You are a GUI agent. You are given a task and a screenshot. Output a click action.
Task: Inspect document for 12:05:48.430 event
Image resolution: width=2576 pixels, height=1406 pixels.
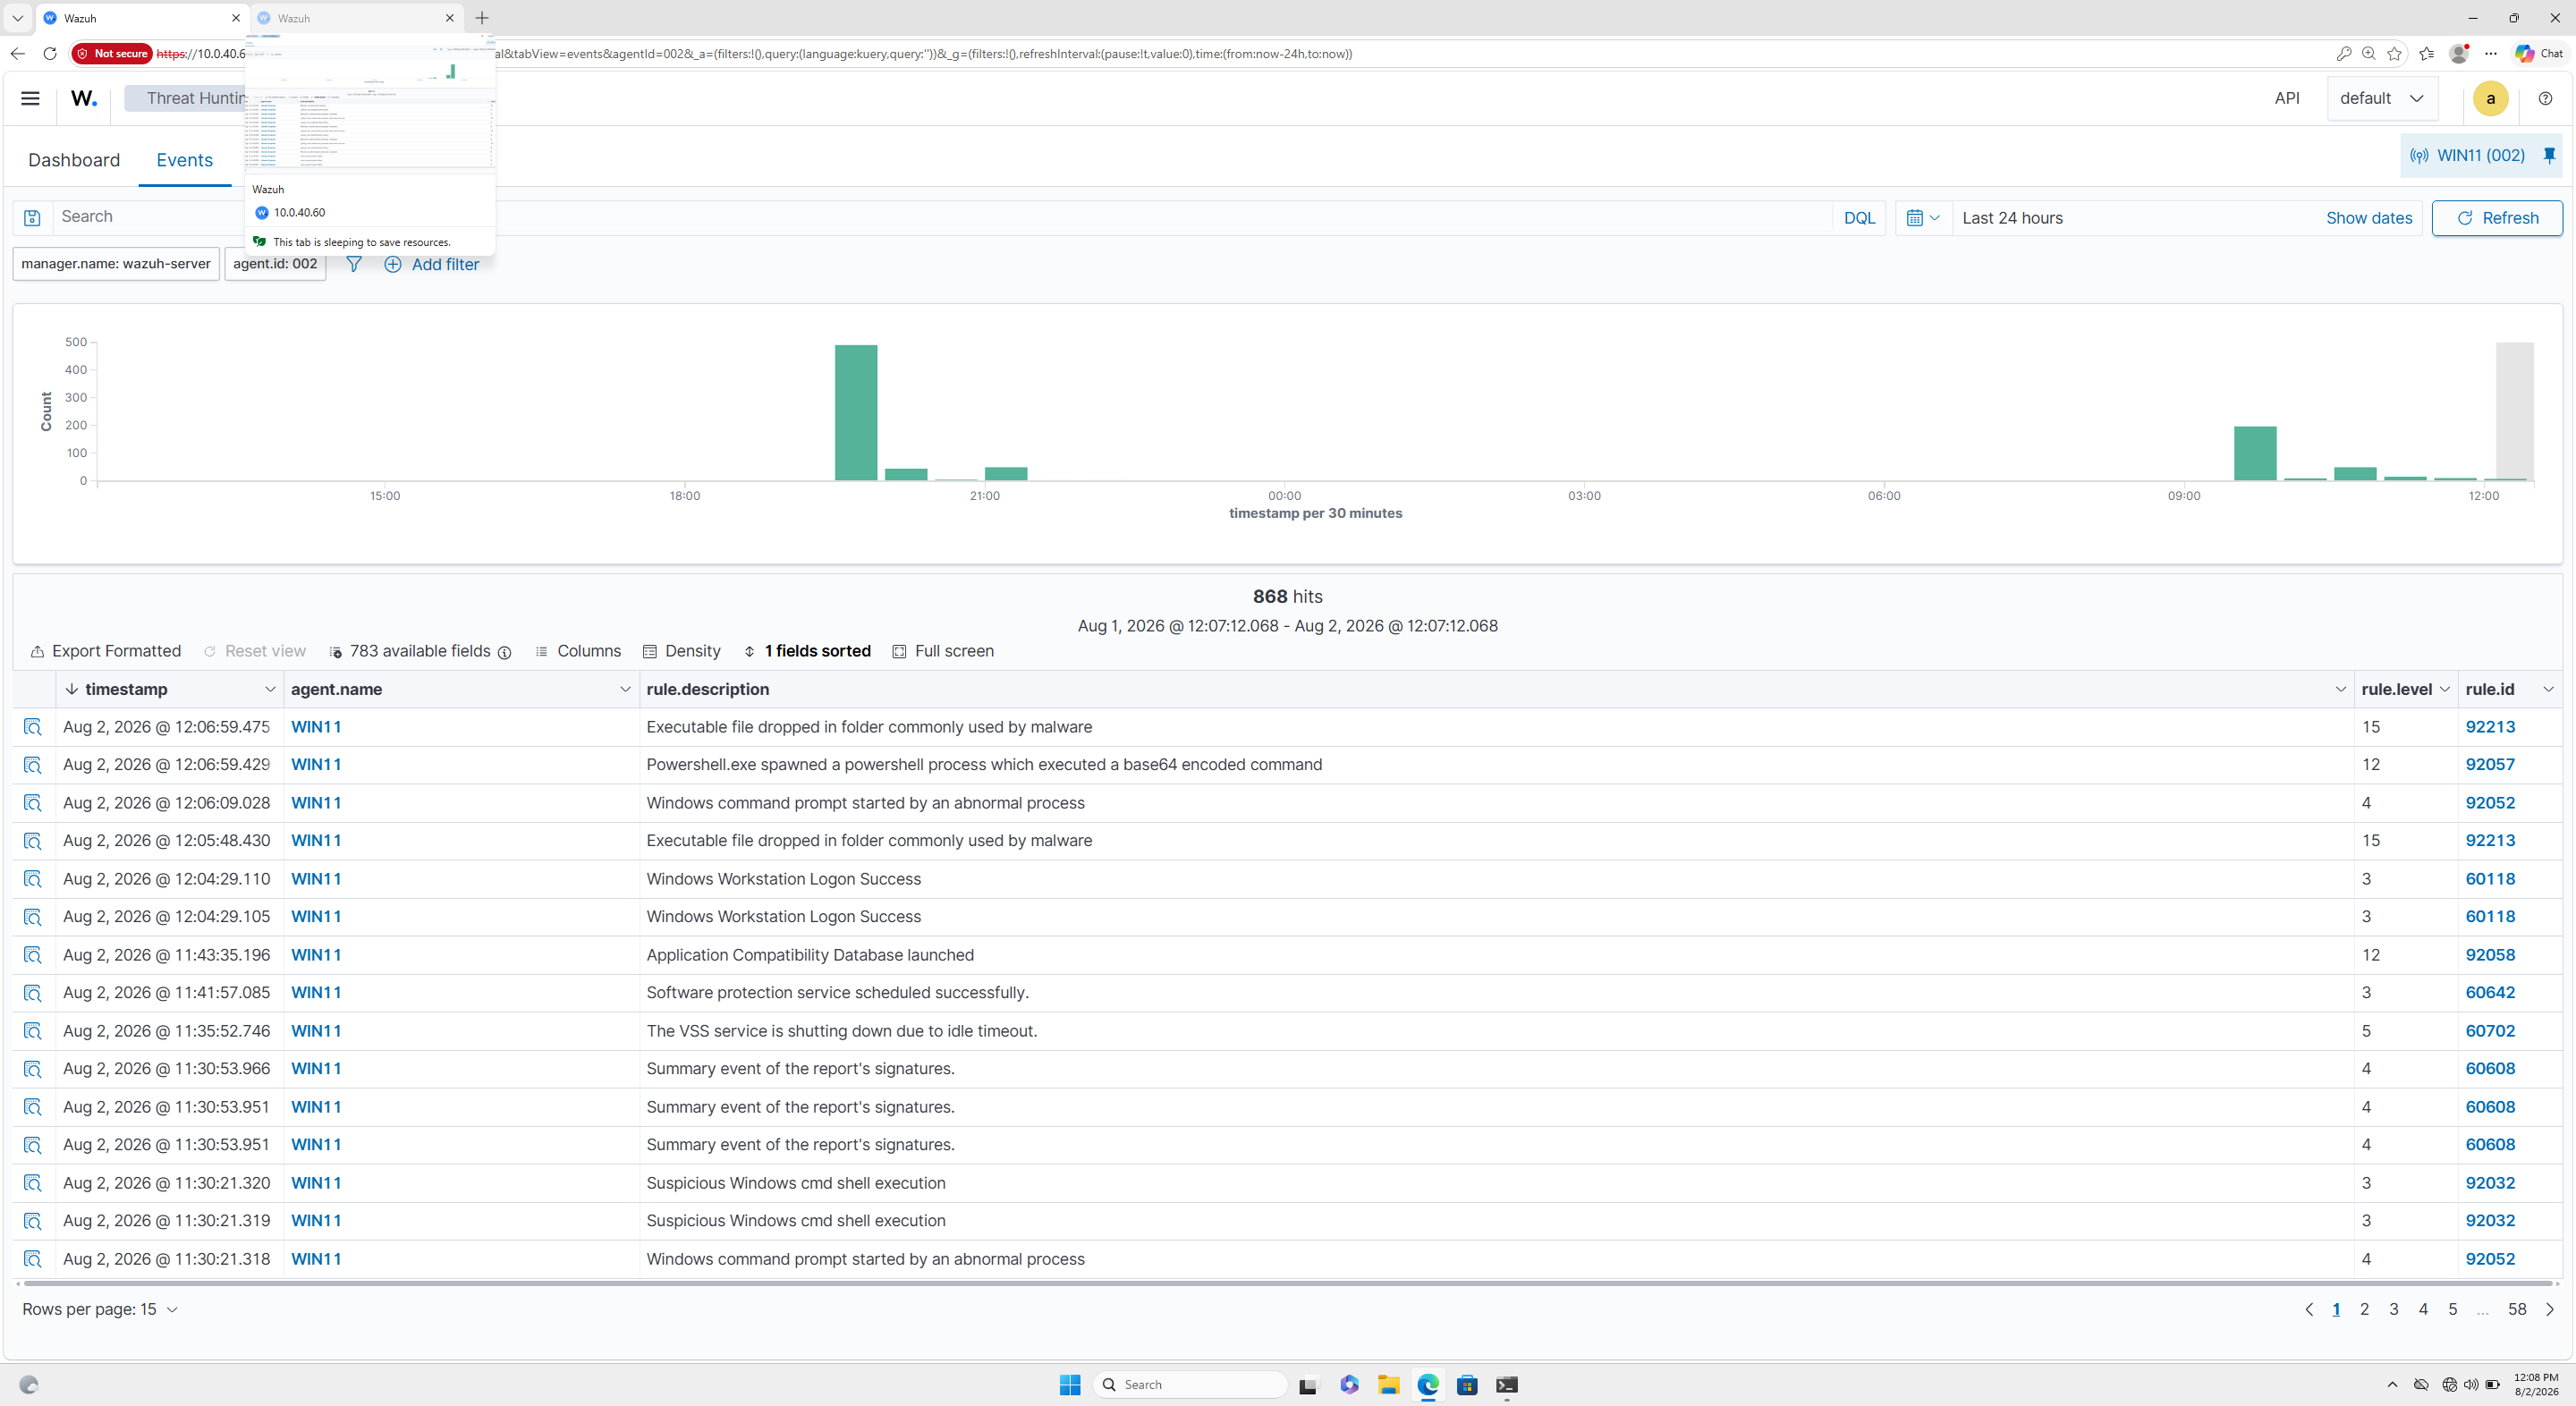point(33,841)
